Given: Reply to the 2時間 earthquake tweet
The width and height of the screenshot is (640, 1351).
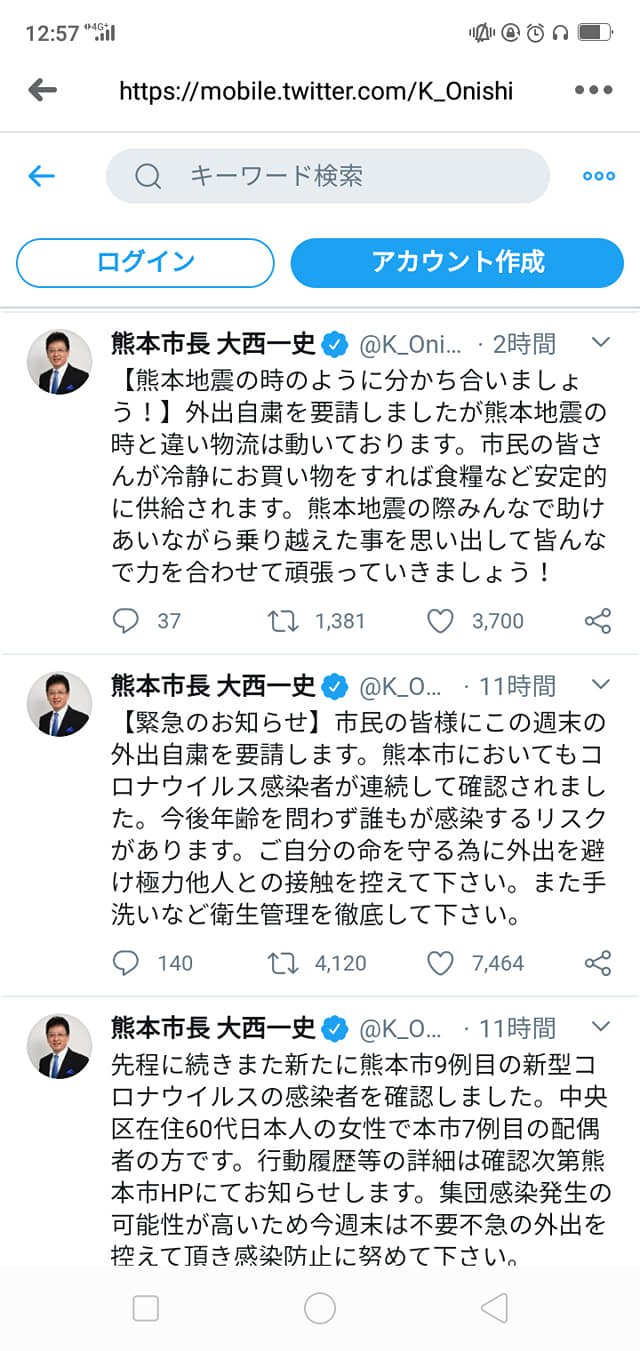Looking at the screenshot, I should coord(126,621).
